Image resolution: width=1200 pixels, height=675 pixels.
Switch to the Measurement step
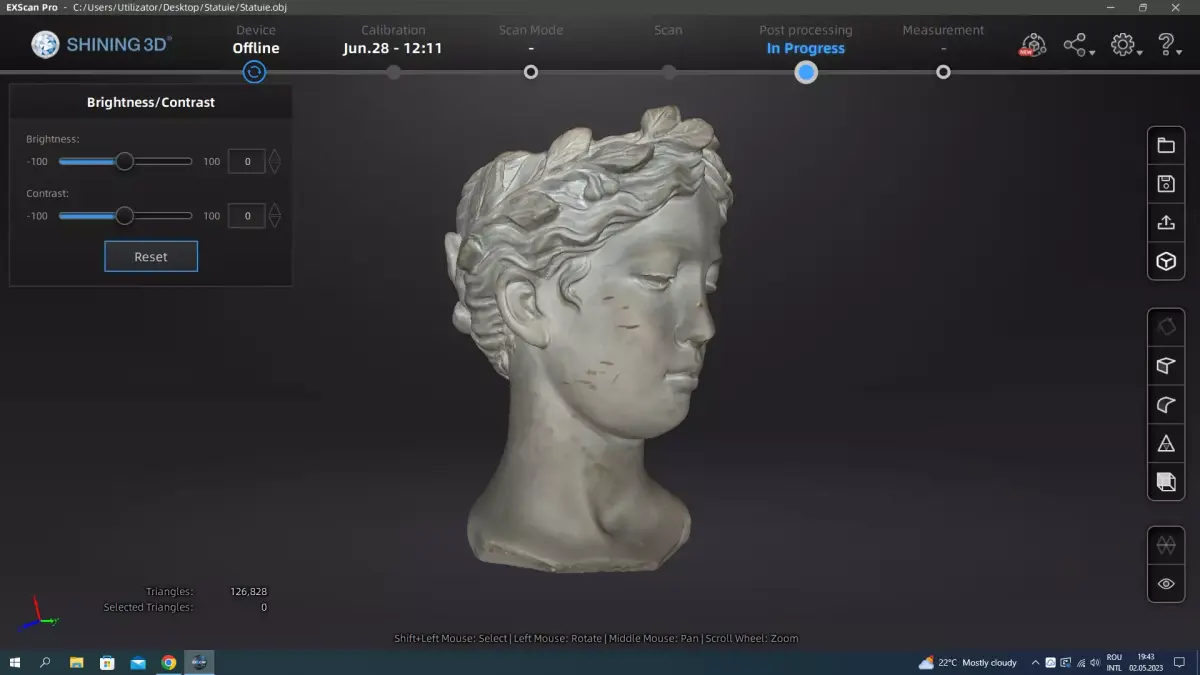point(943,40)
